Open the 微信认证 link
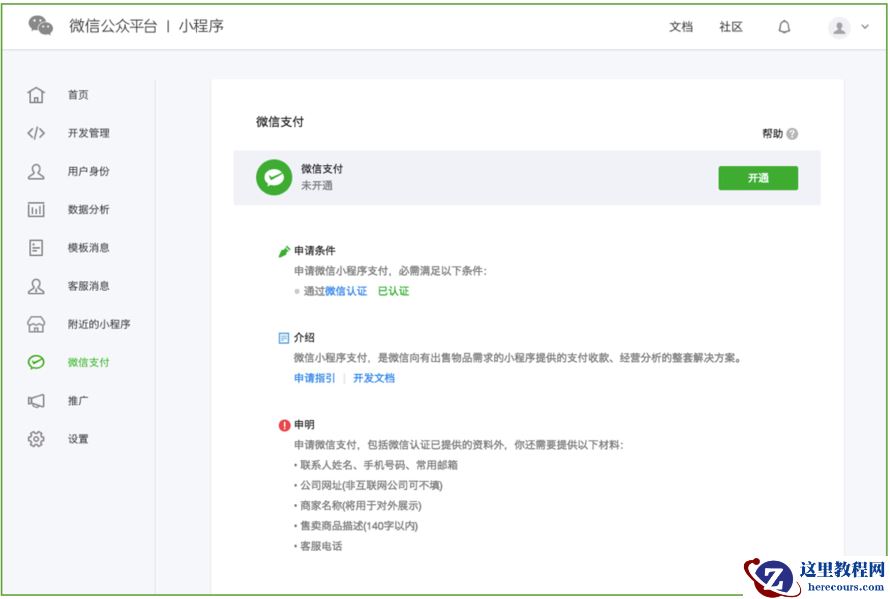The image size is (890, 599). point(346,291)
